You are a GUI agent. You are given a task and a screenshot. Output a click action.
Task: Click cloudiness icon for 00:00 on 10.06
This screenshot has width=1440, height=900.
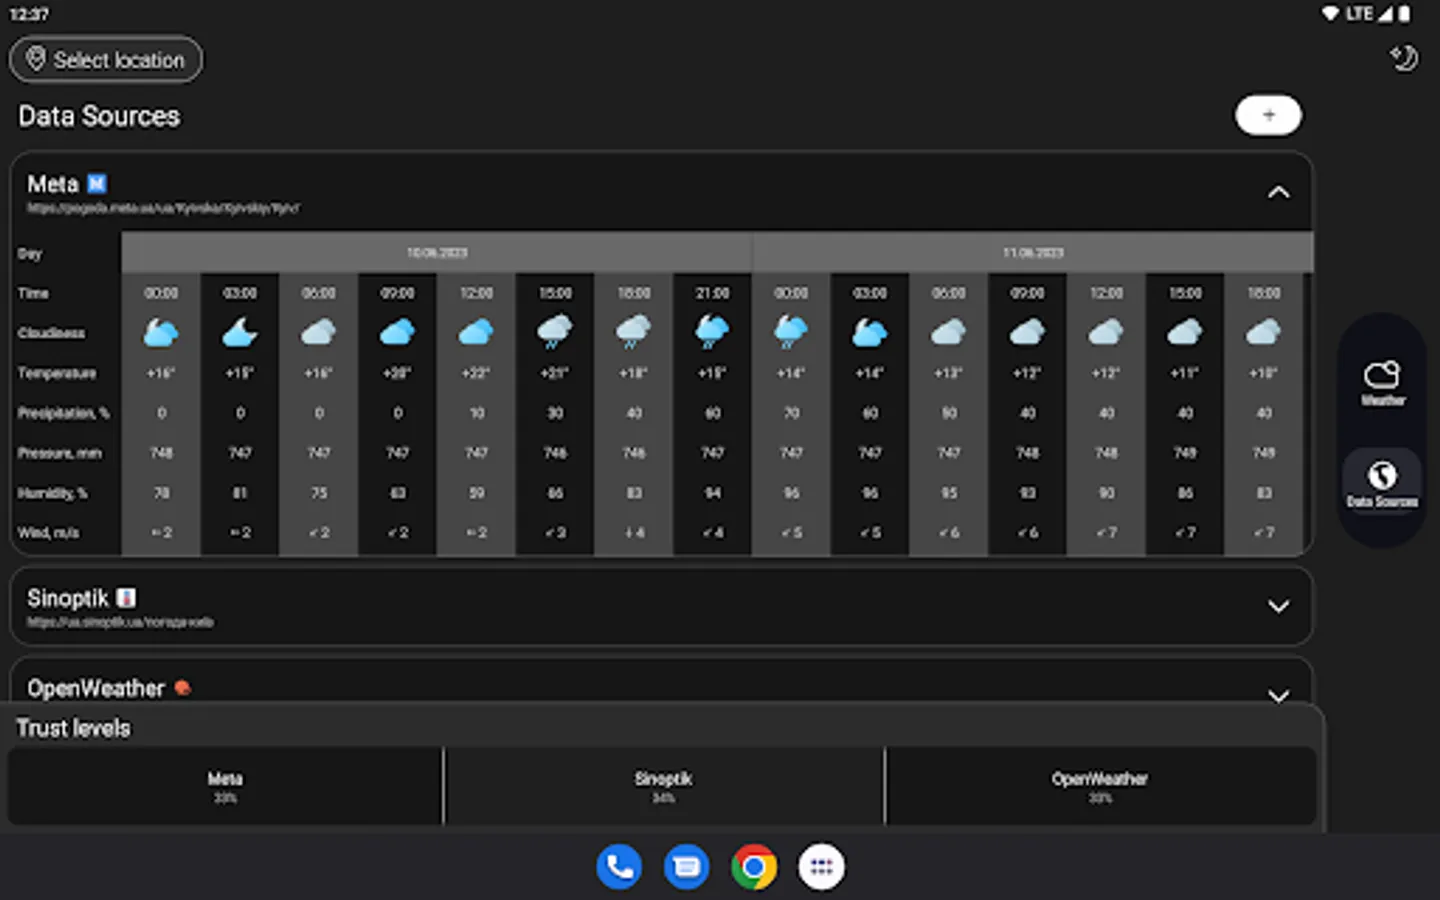pyautogui.click(x=161, y=332)
